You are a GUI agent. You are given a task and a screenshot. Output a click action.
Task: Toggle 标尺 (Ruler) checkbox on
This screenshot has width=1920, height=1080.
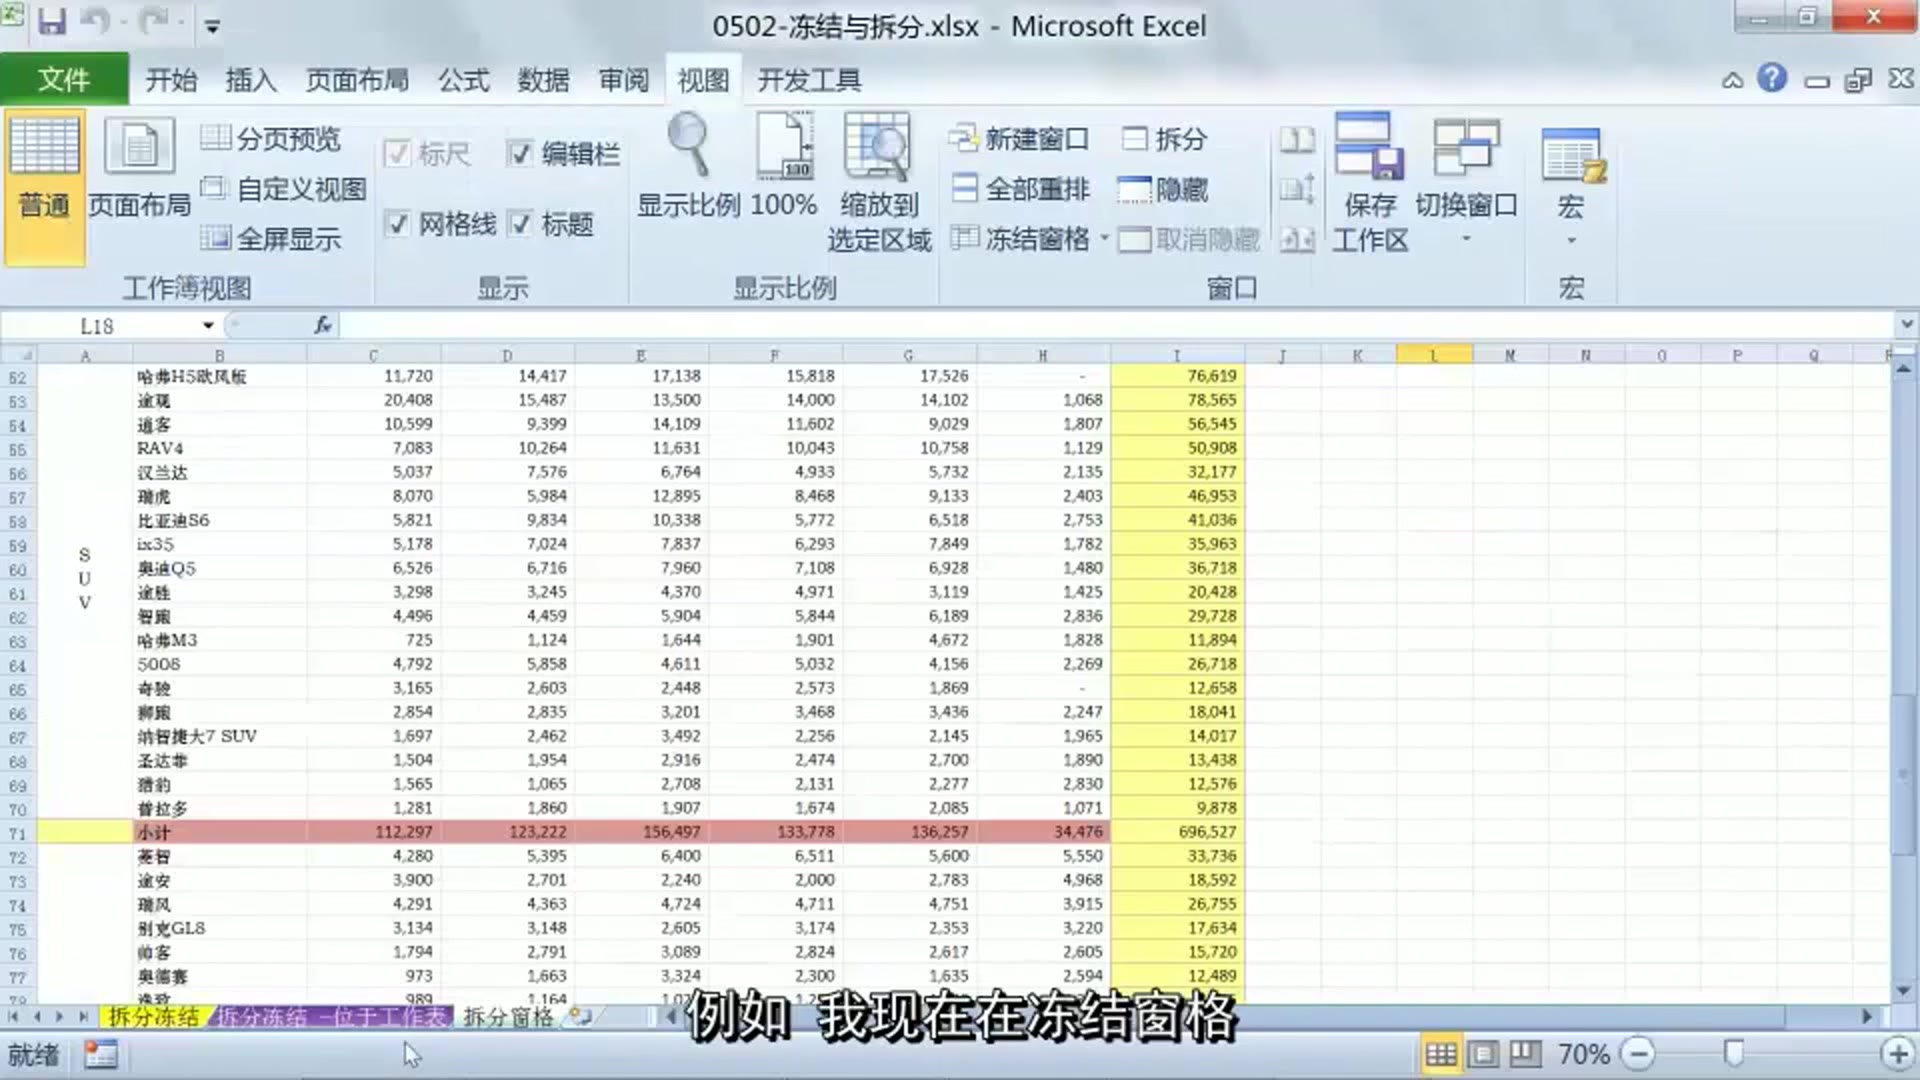tap(396, 153)
